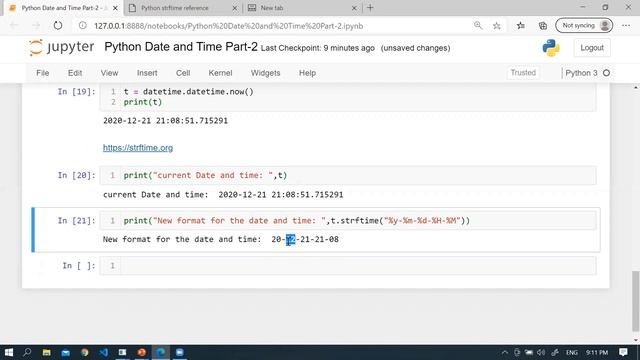Image resolution: width=640 pixels, height=360 pixels.
Task: Switch to Python strftime reference tab
Action: pos(175,8)
